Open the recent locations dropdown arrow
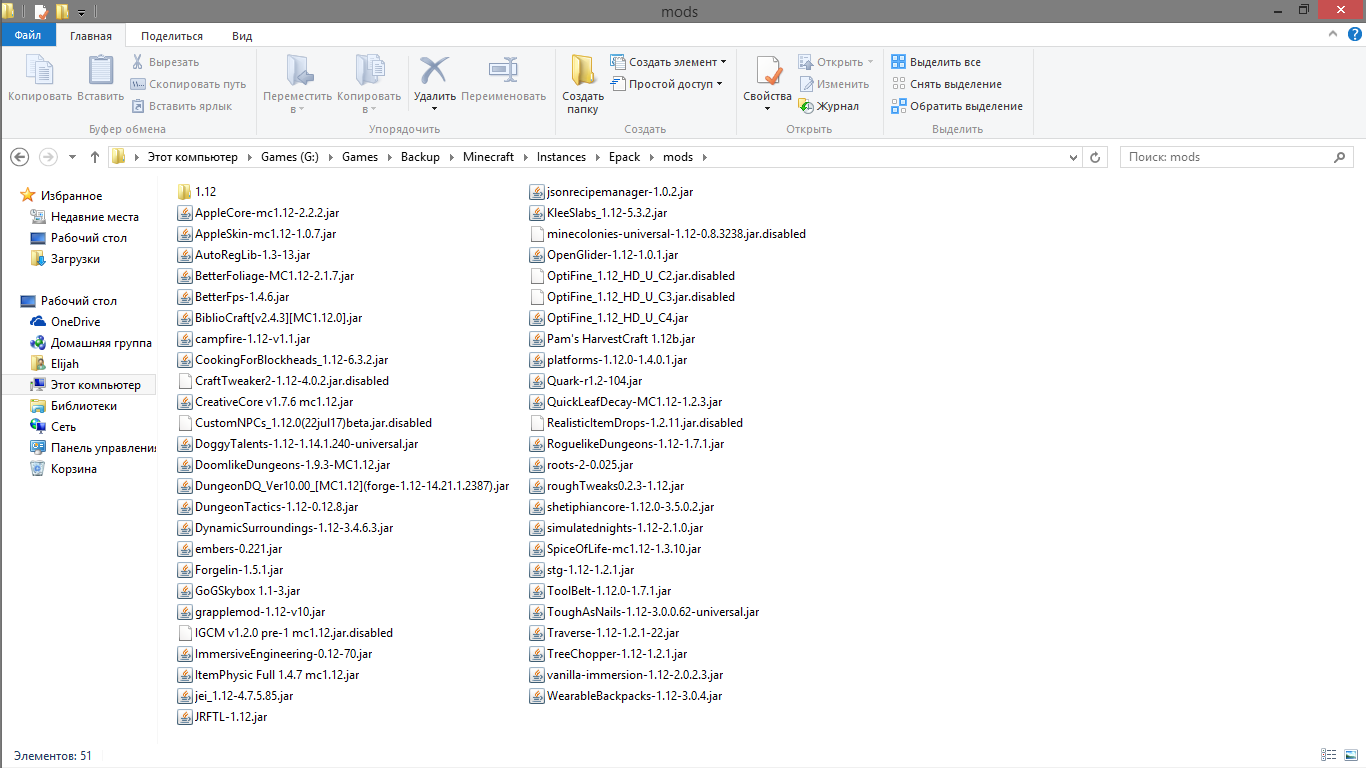 (72, 157)
